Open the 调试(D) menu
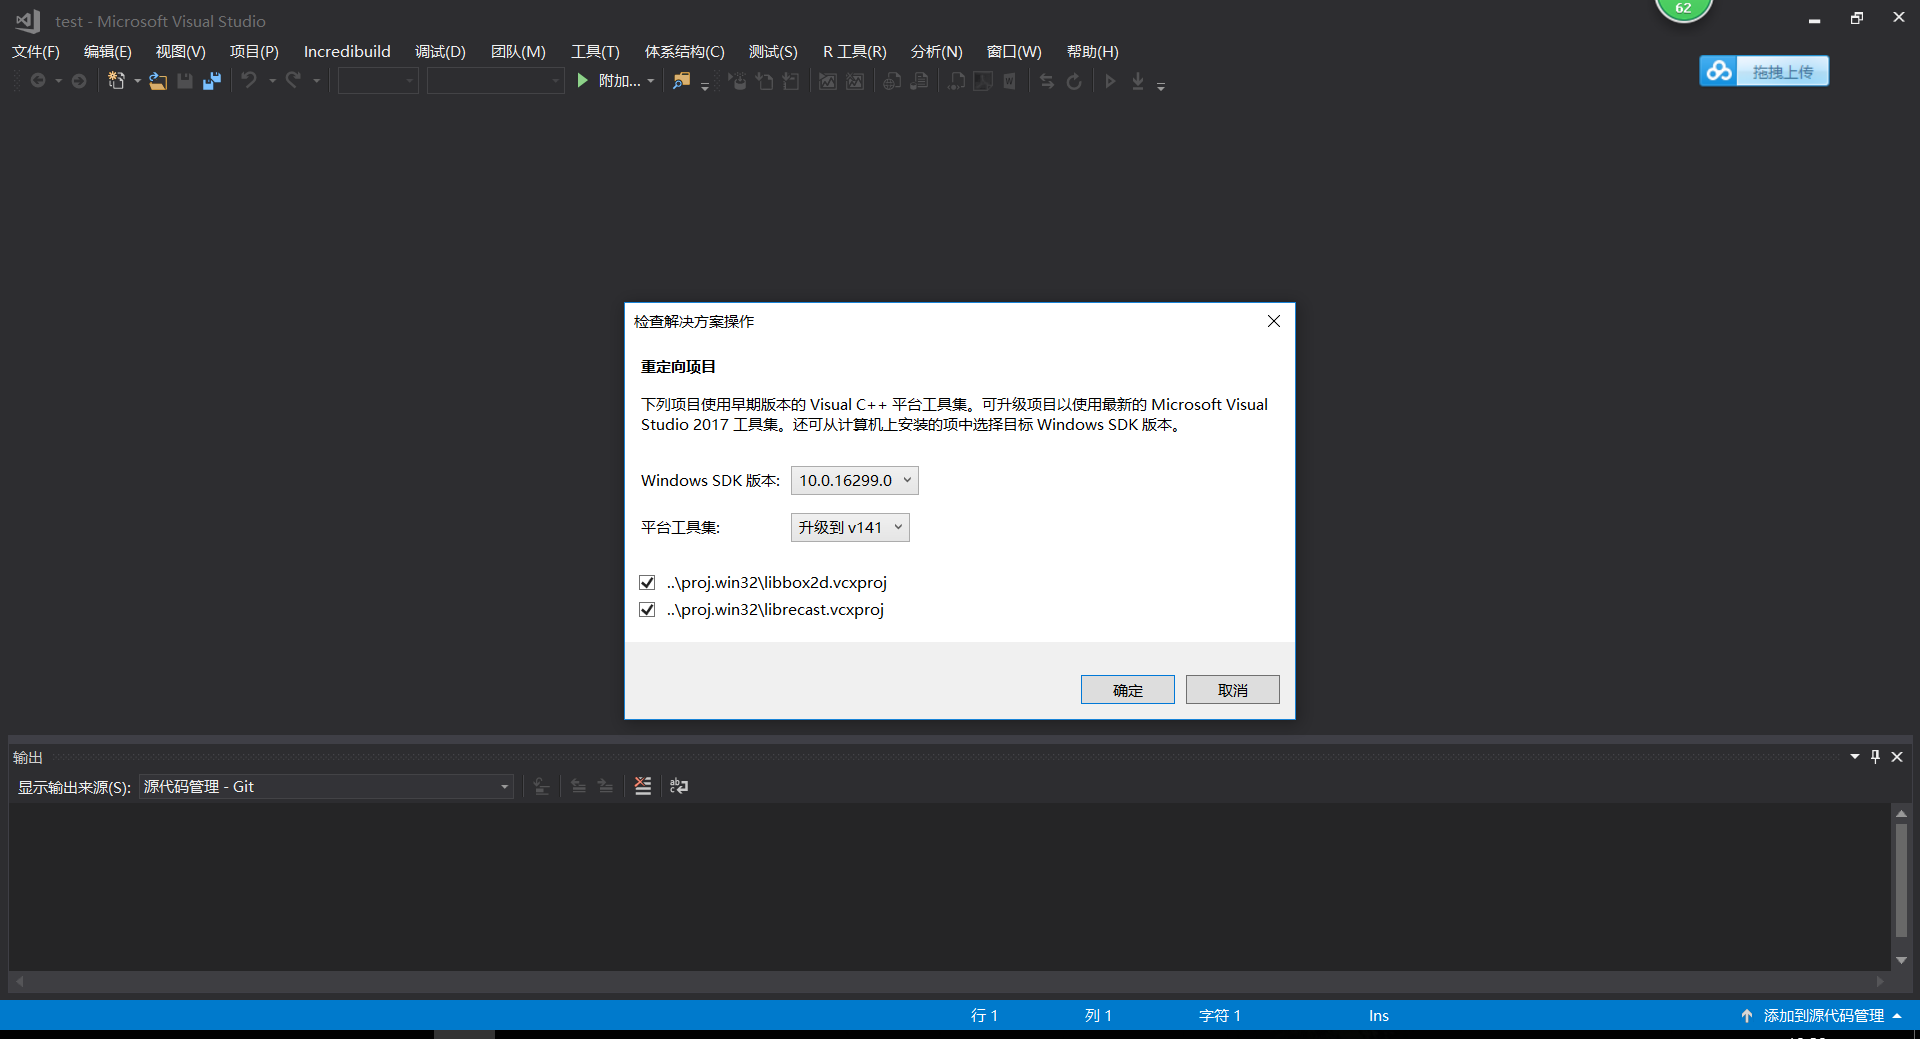1920x1039 pixels. [441, 51]
